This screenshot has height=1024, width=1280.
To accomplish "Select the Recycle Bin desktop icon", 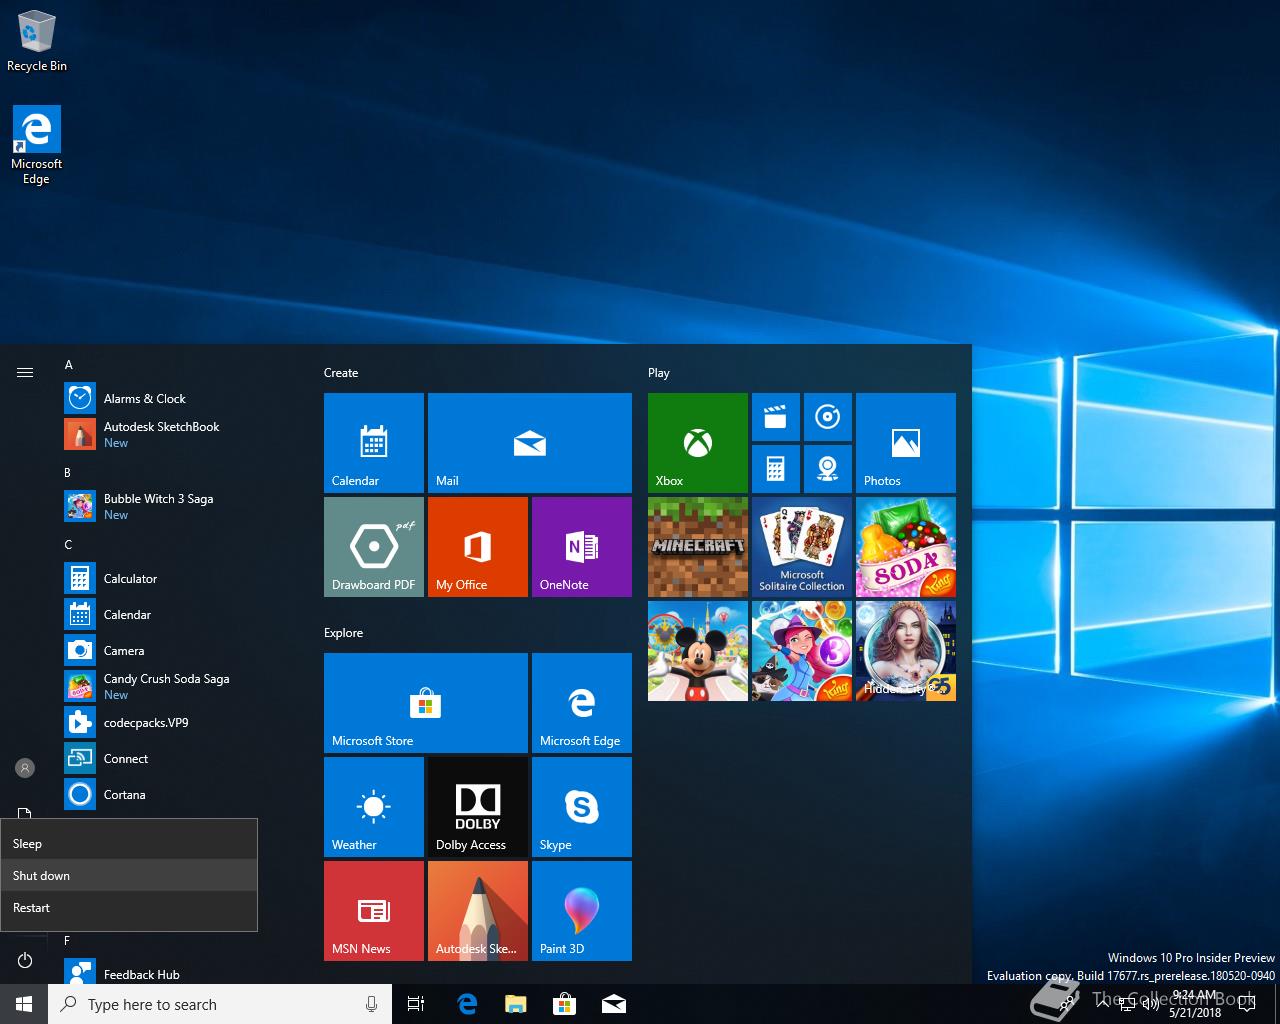I will (x=37, y=41).
